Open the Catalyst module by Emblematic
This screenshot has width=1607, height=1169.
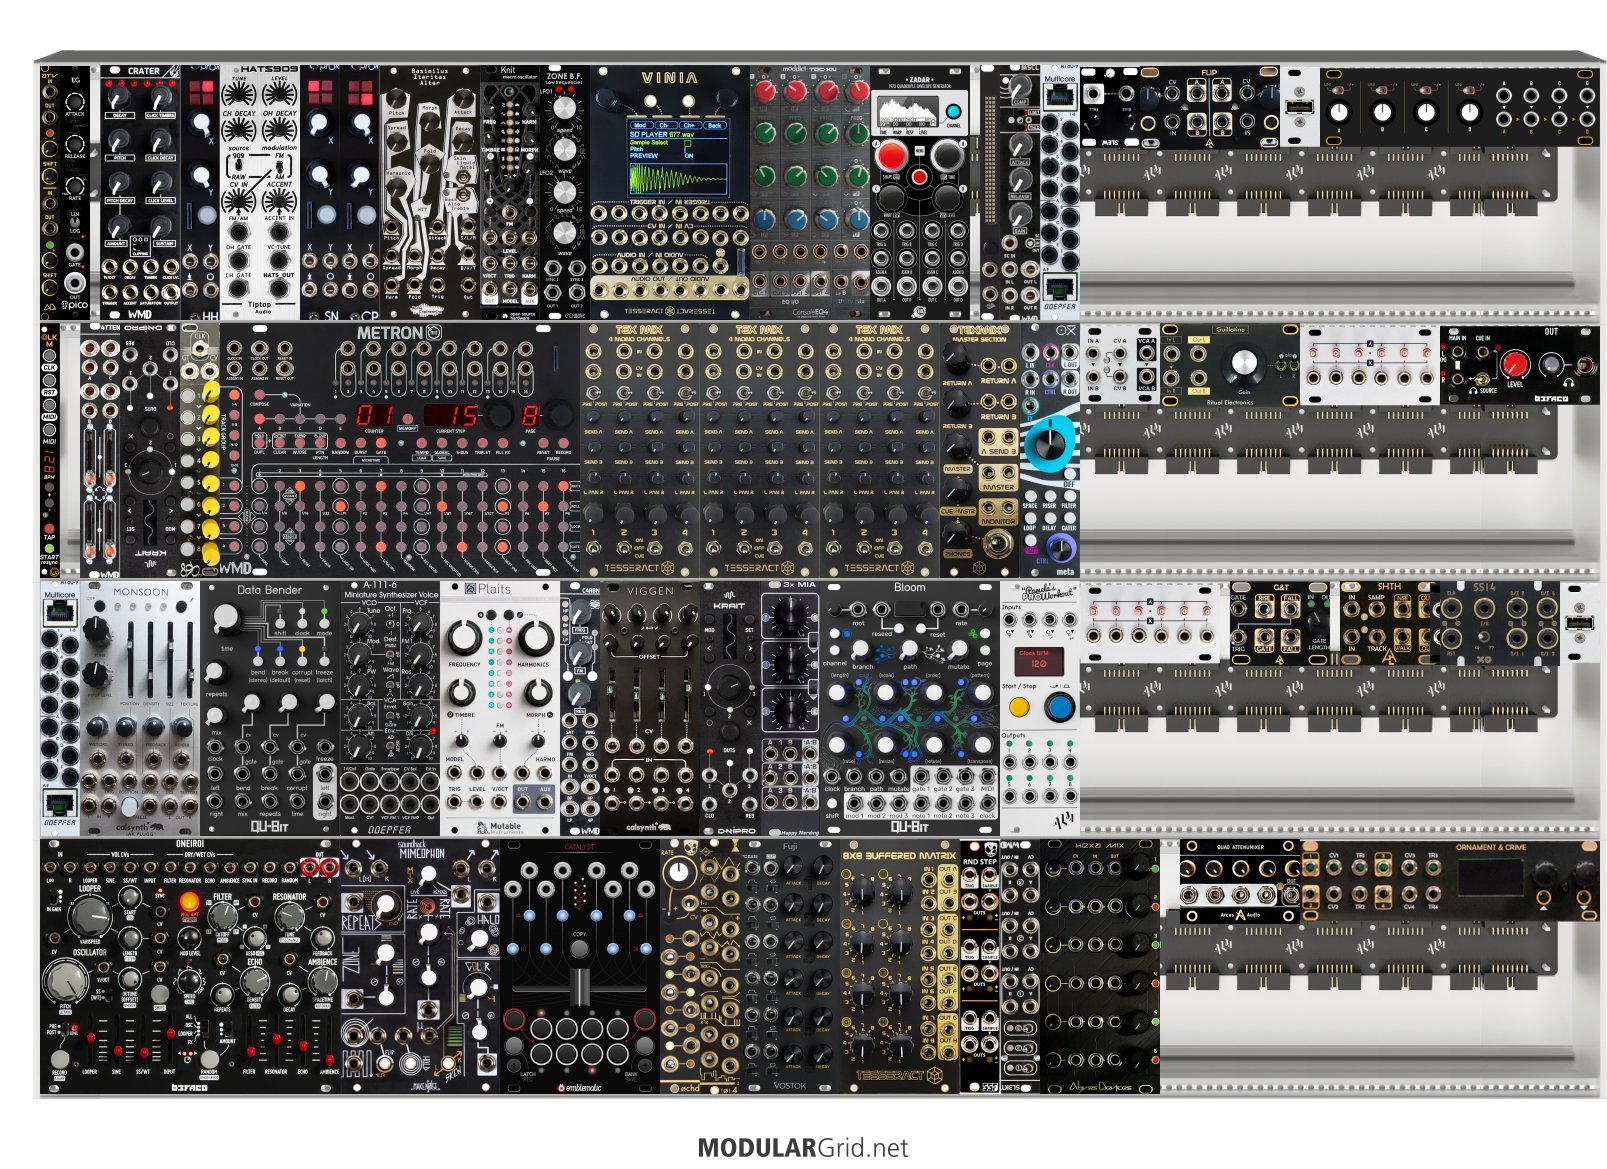[580, 966]
